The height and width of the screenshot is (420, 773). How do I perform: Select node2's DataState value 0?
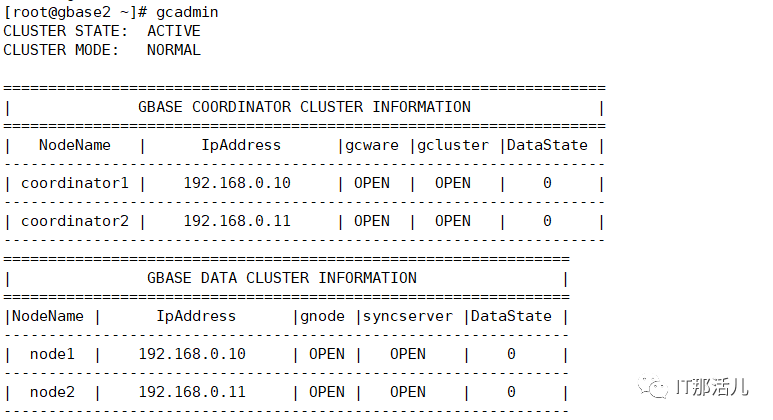[x=511, y=392]
